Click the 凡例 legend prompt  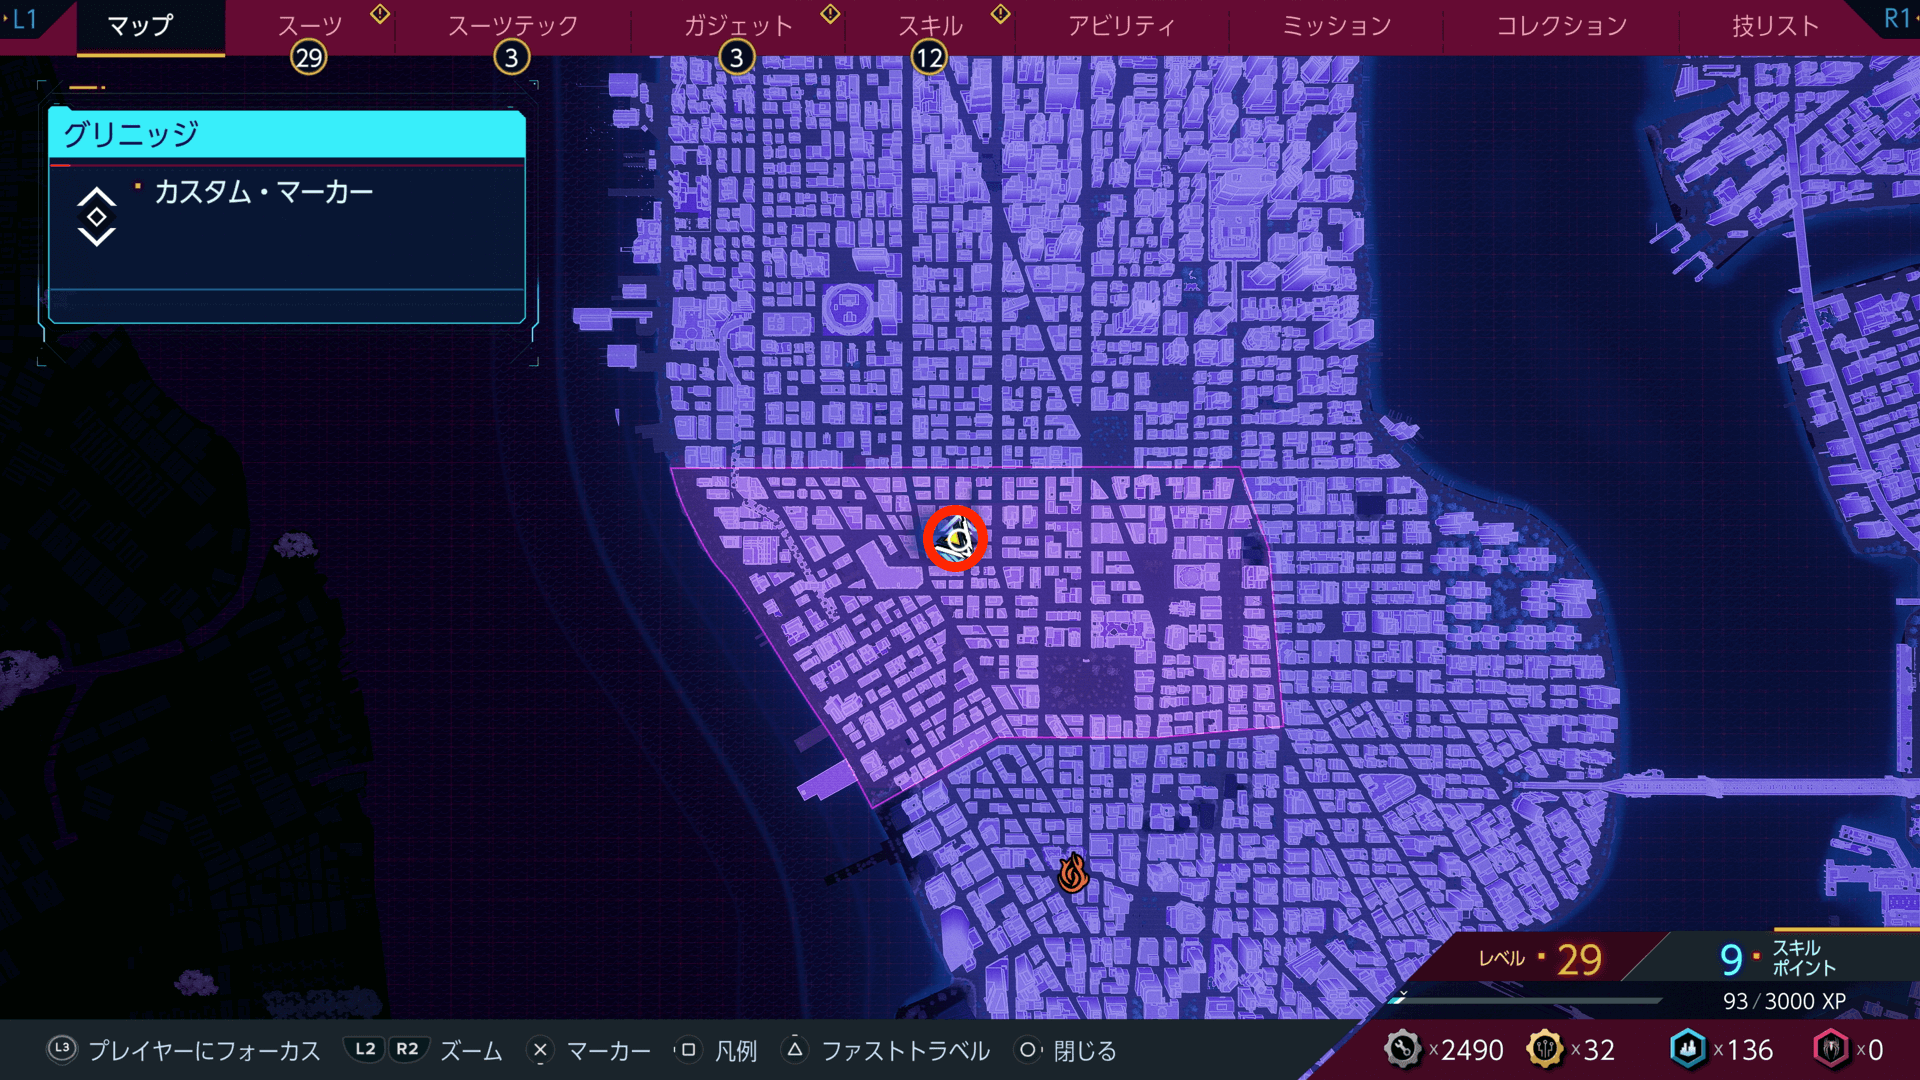point(720,1051)
